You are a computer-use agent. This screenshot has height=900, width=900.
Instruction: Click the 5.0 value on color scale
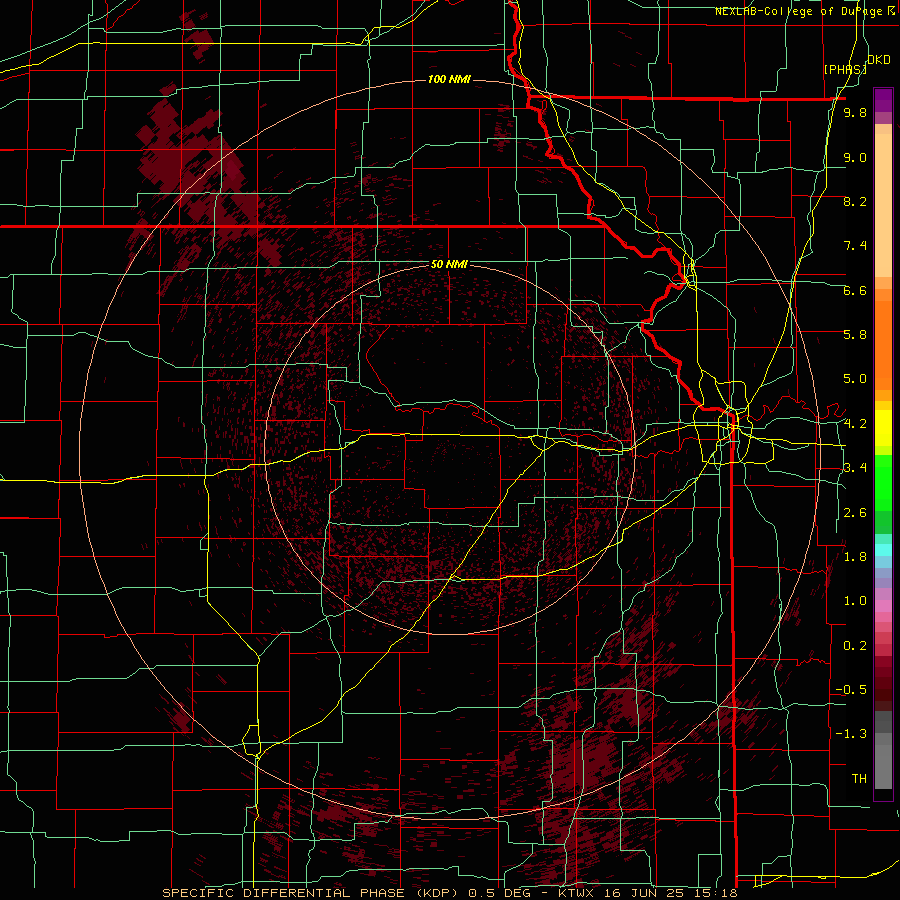(x=855, y=379)
